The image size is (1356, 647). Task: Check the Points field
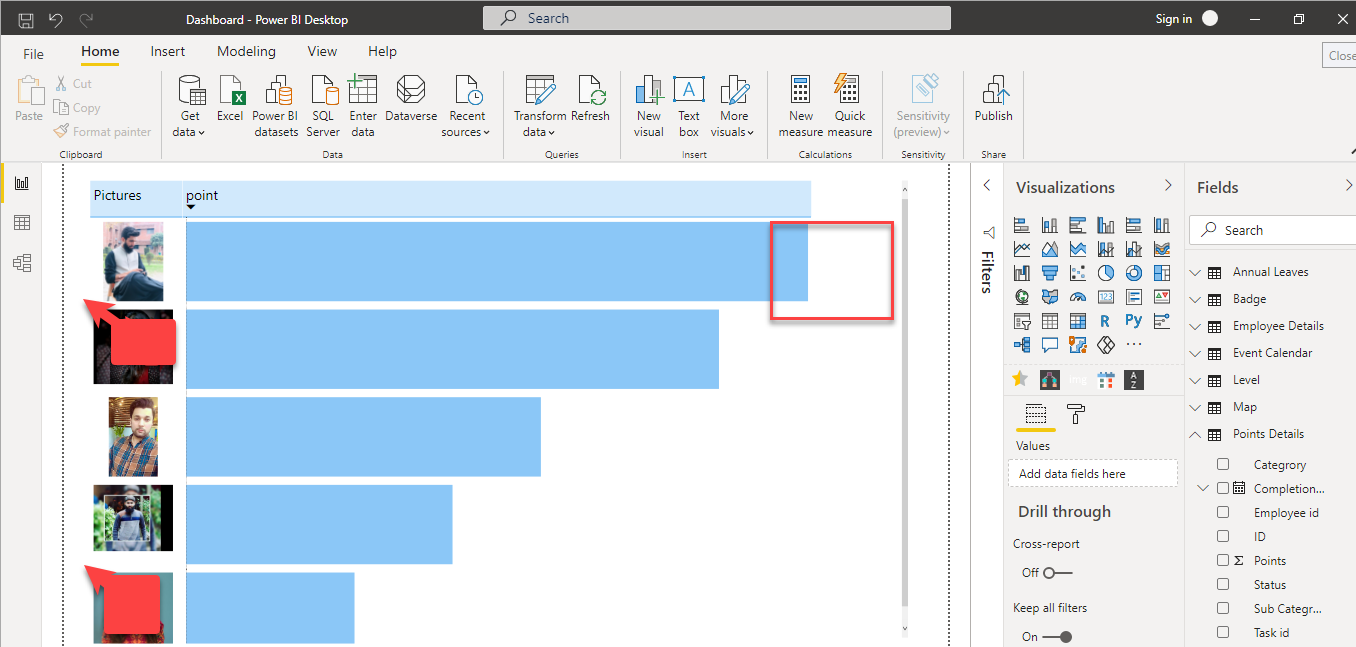(x=1223, y=560)
